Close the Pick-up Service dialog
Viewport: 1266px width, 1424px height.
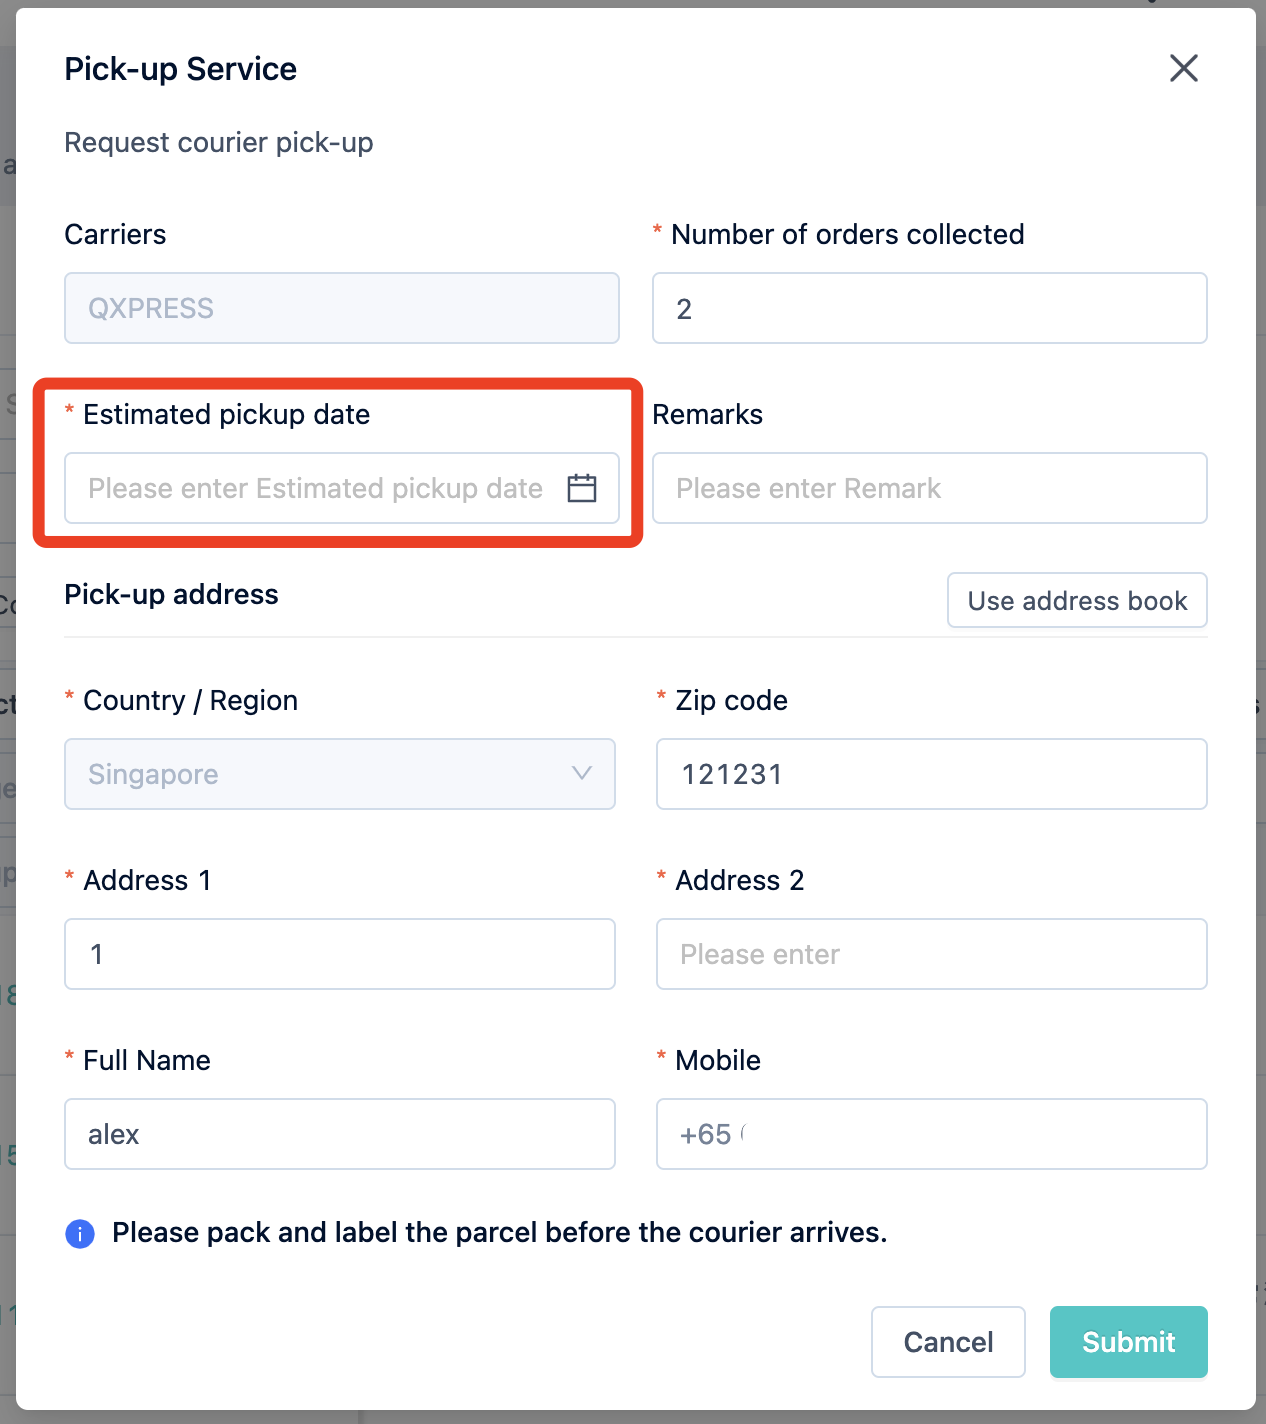pos(1184,68)
